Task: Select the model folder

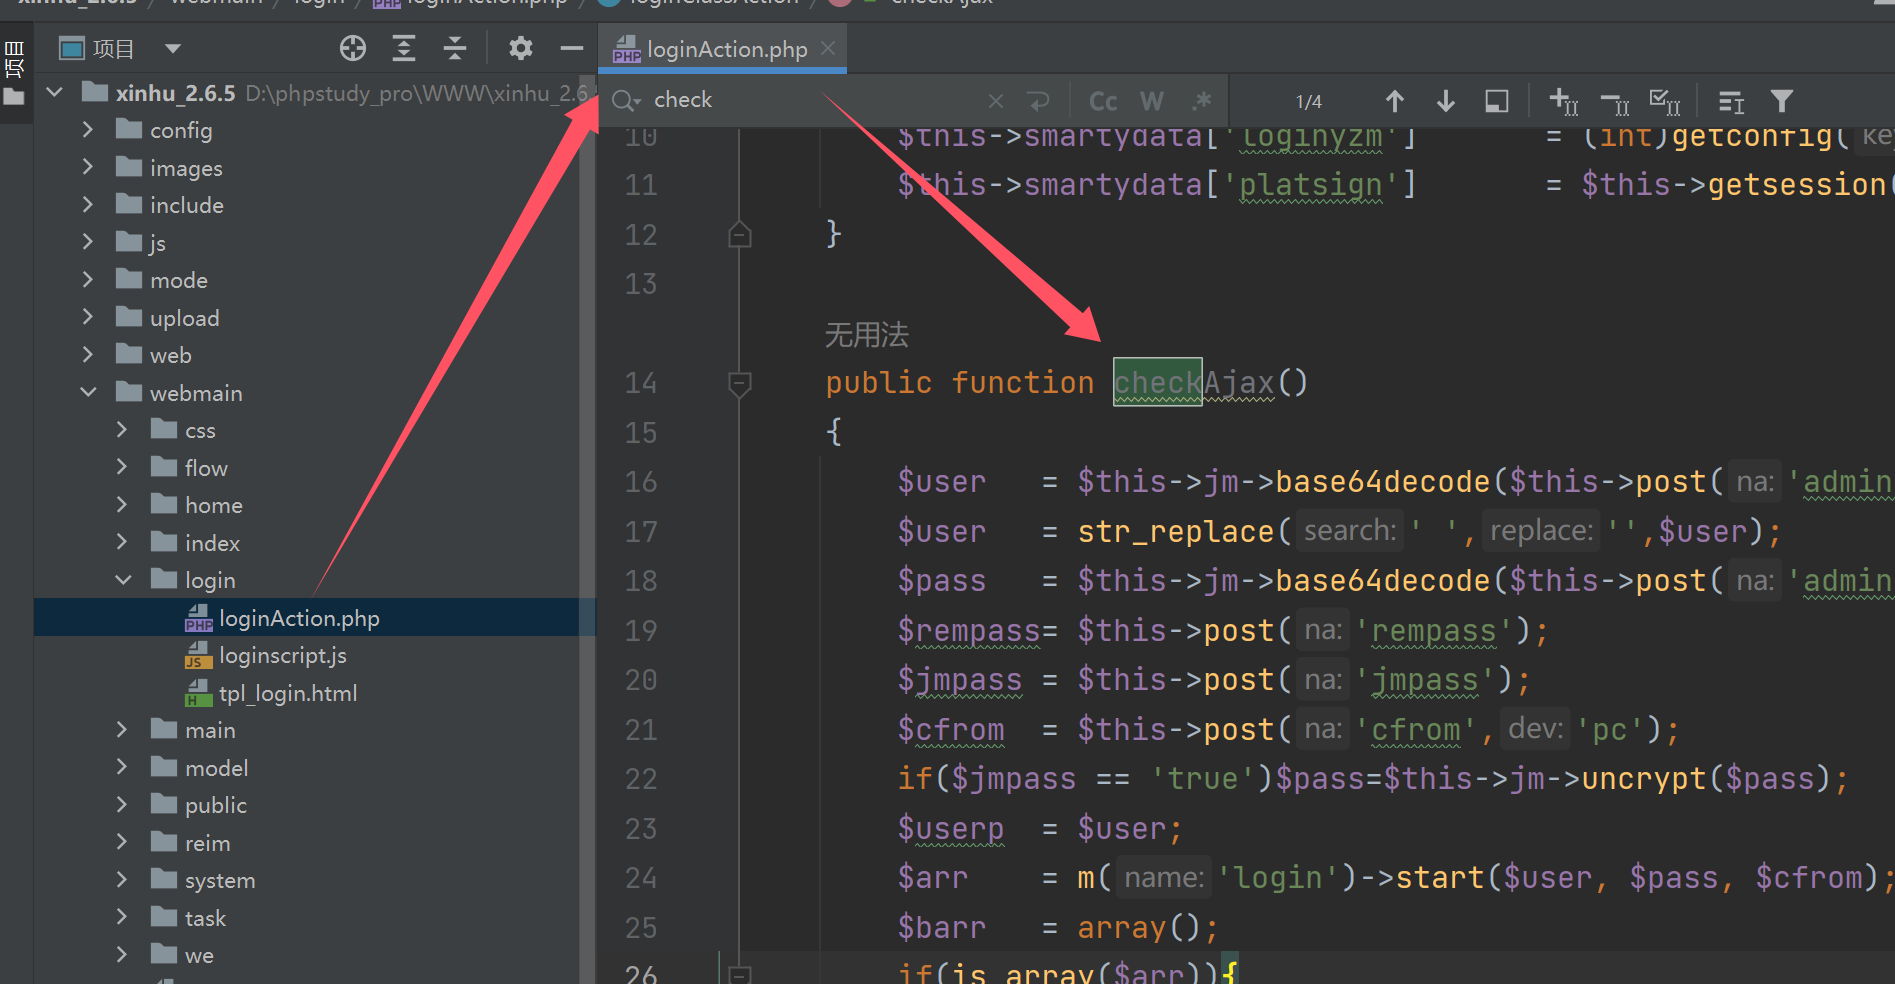Action: [216, 768]
